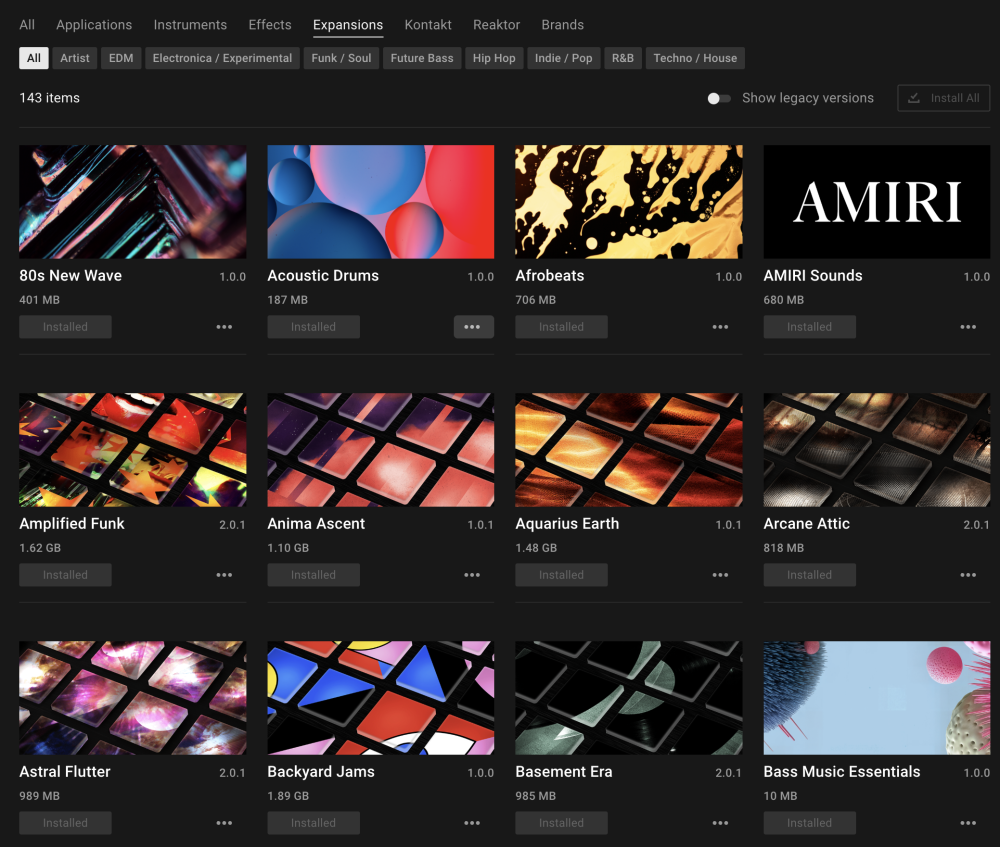Click Installed button under Acoustic Drums
The height and width of the screenshot is (847, 1000).
tap(313, 327)
